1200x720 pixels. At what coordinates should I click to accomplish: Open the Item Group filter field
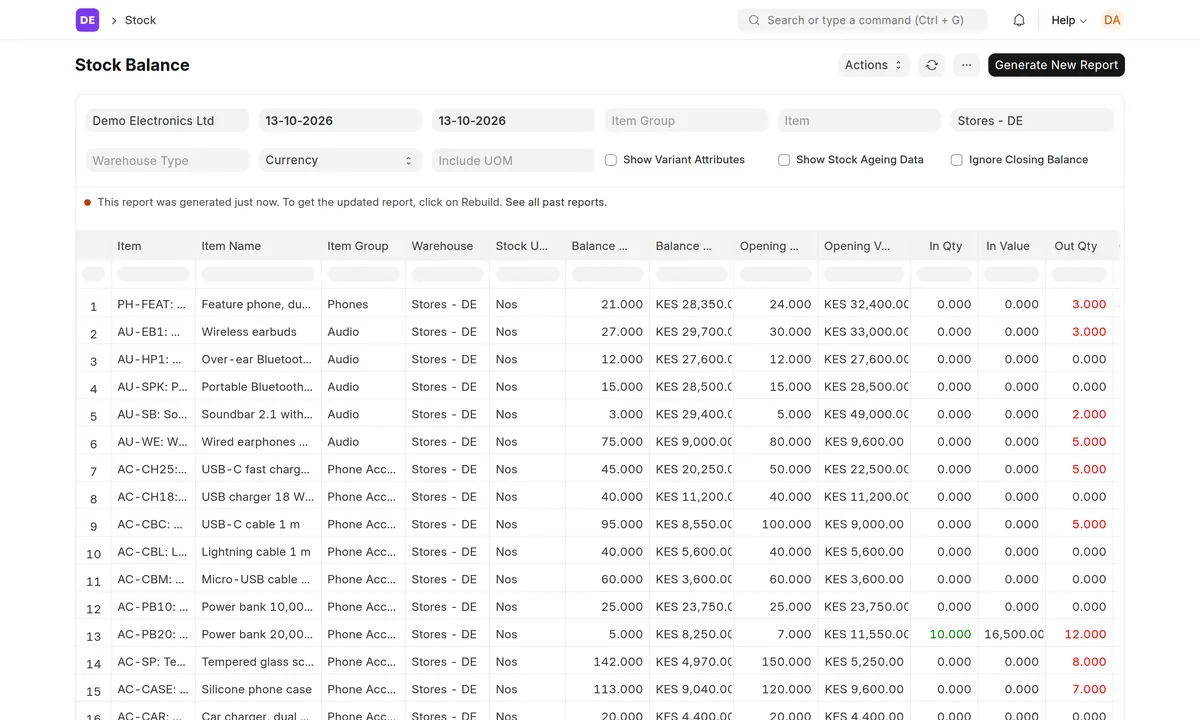click(686, 120)
